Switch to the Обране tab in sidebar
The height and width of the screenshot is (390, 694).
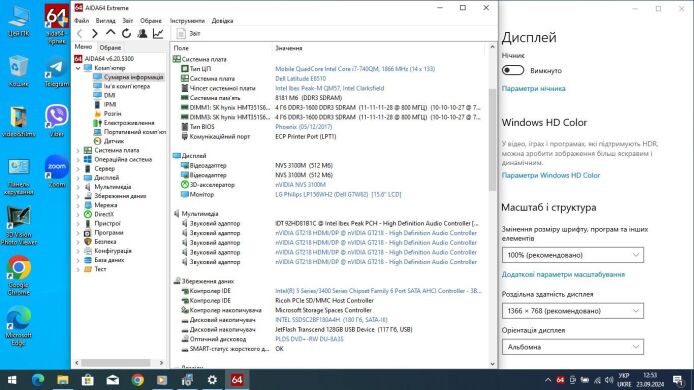[110, 47]
